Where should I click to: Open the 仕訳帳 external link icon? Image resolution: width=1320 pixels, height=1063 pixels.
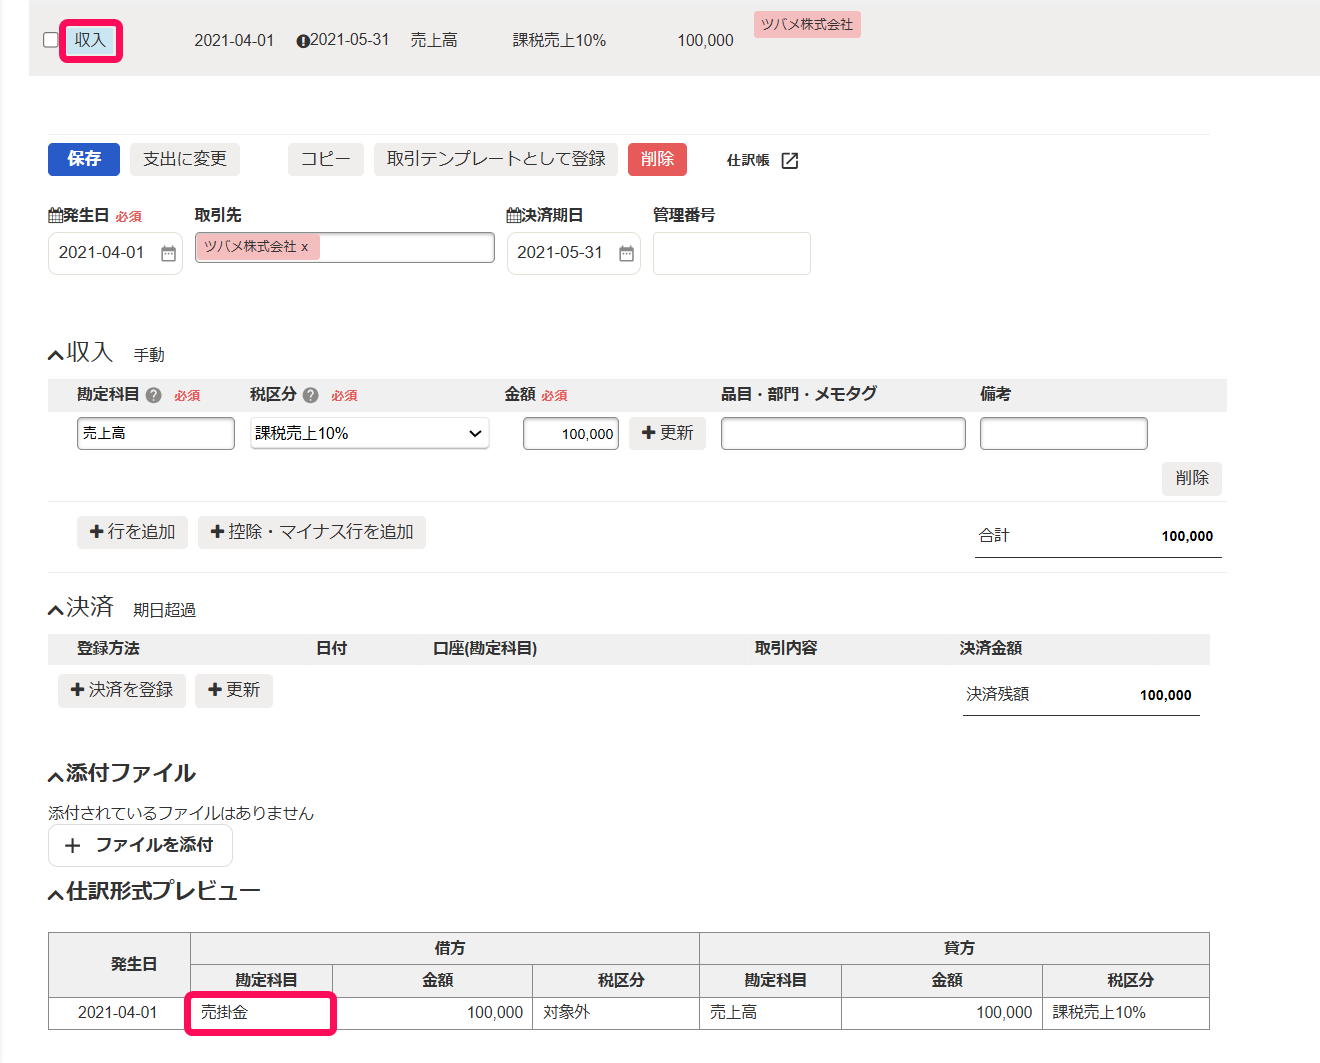[789, 160]
